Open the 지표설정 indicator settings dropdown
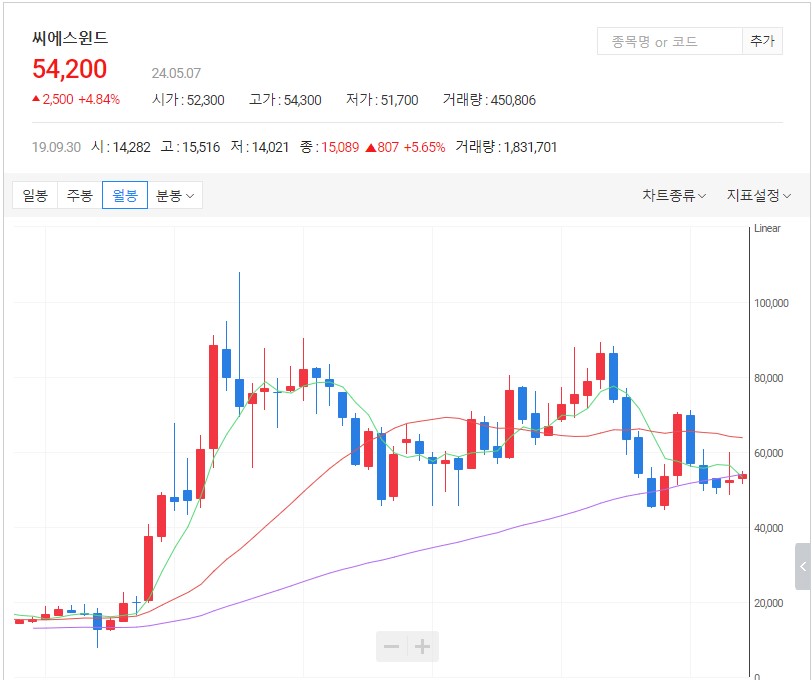 point(759,196)
